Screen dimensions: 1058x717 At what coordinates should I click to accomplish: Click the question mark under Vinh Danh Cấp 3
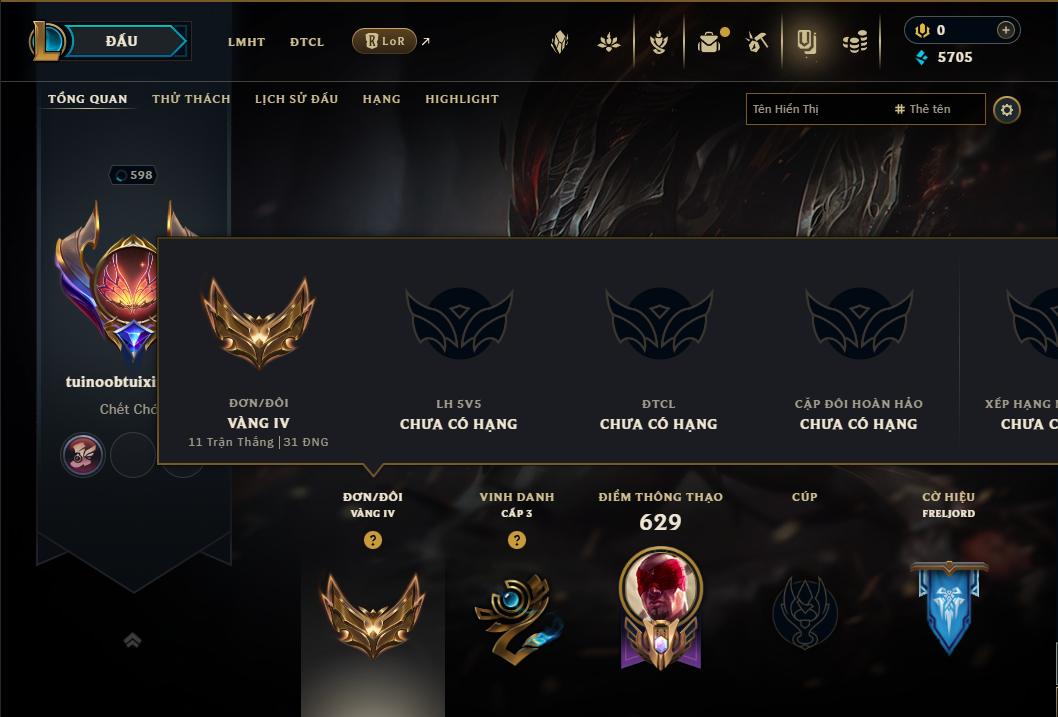[x=517, y=540]
